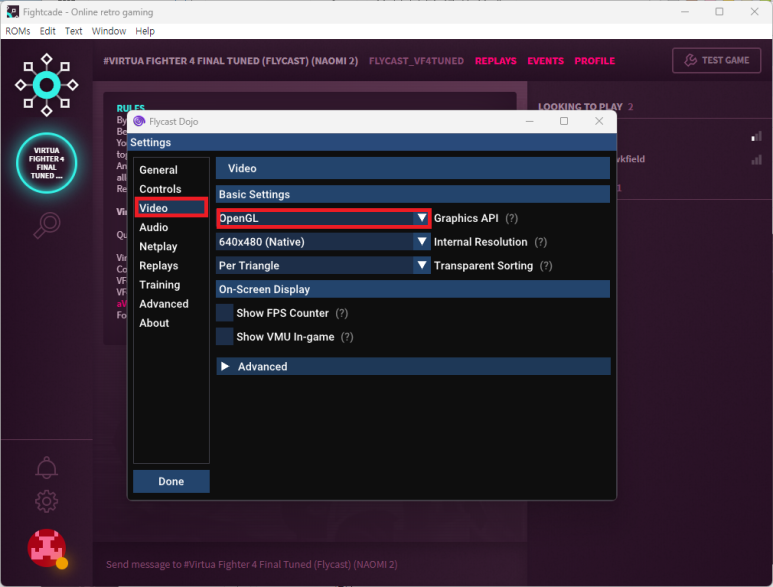Viewport: 773px width, 587px height.
Task: Open Fightcade settings gear icon
Action: [x=46, y=501]
